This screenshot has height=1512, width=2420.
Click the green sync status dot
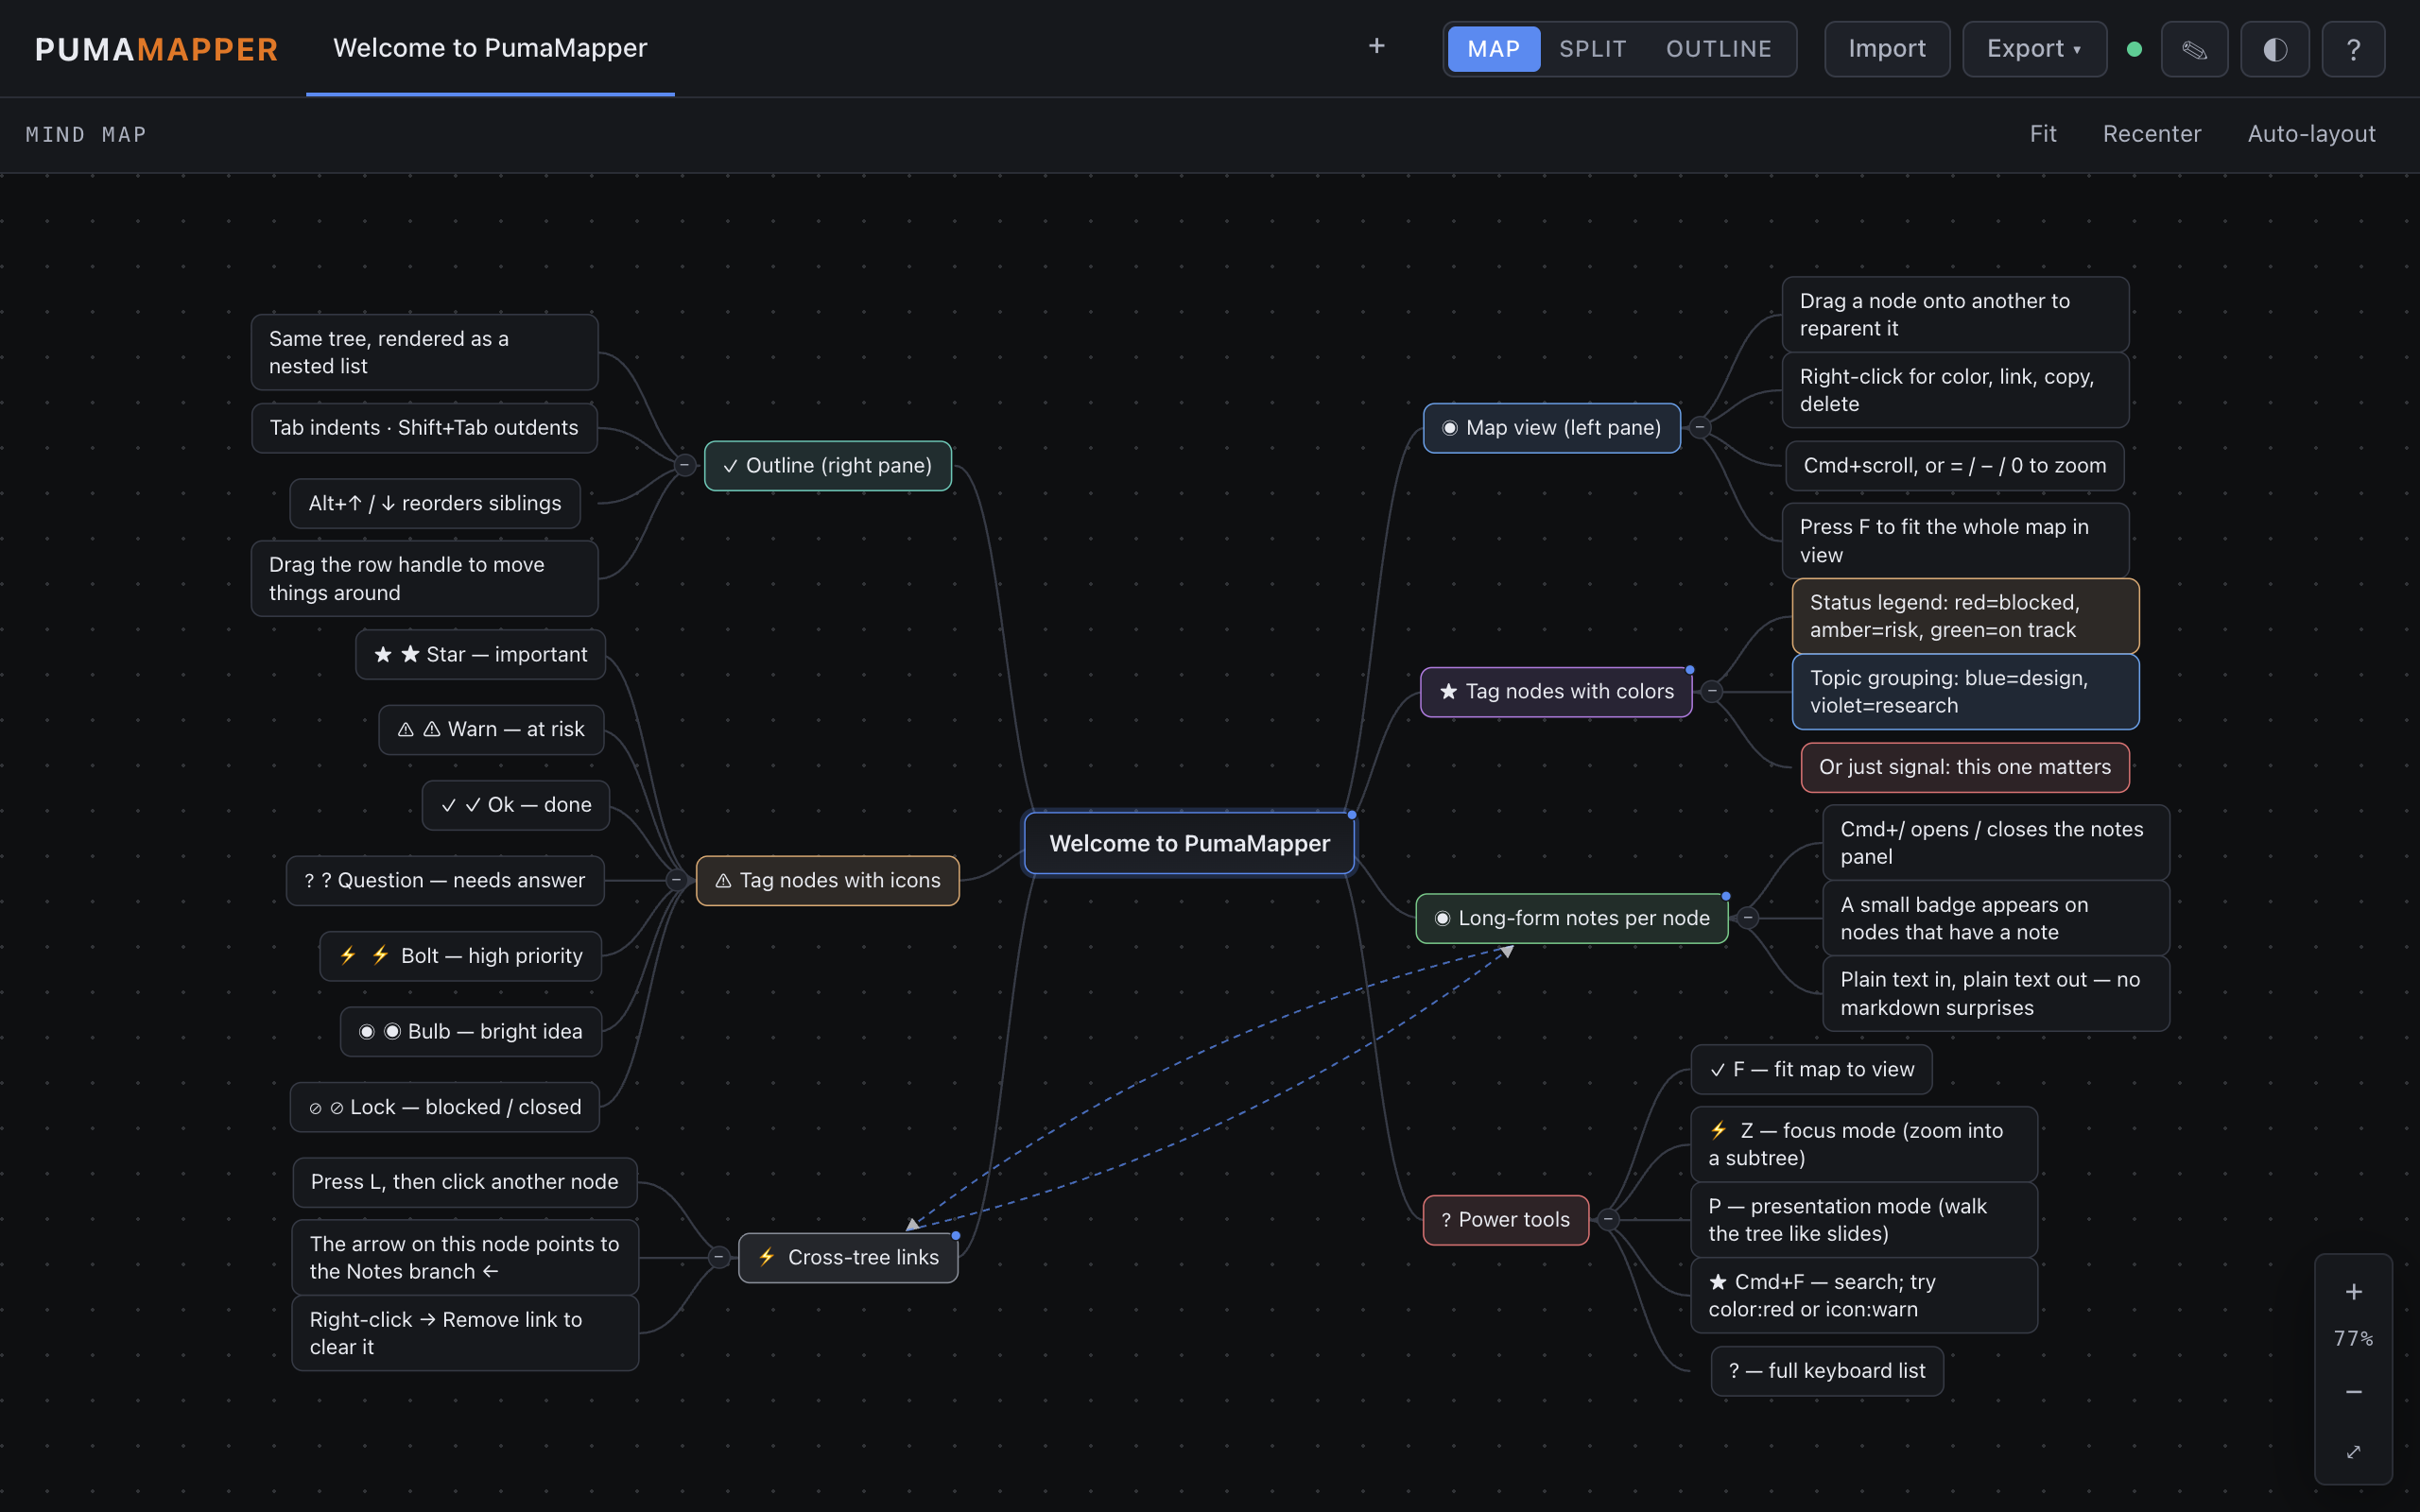click(x=2134, y=49)
